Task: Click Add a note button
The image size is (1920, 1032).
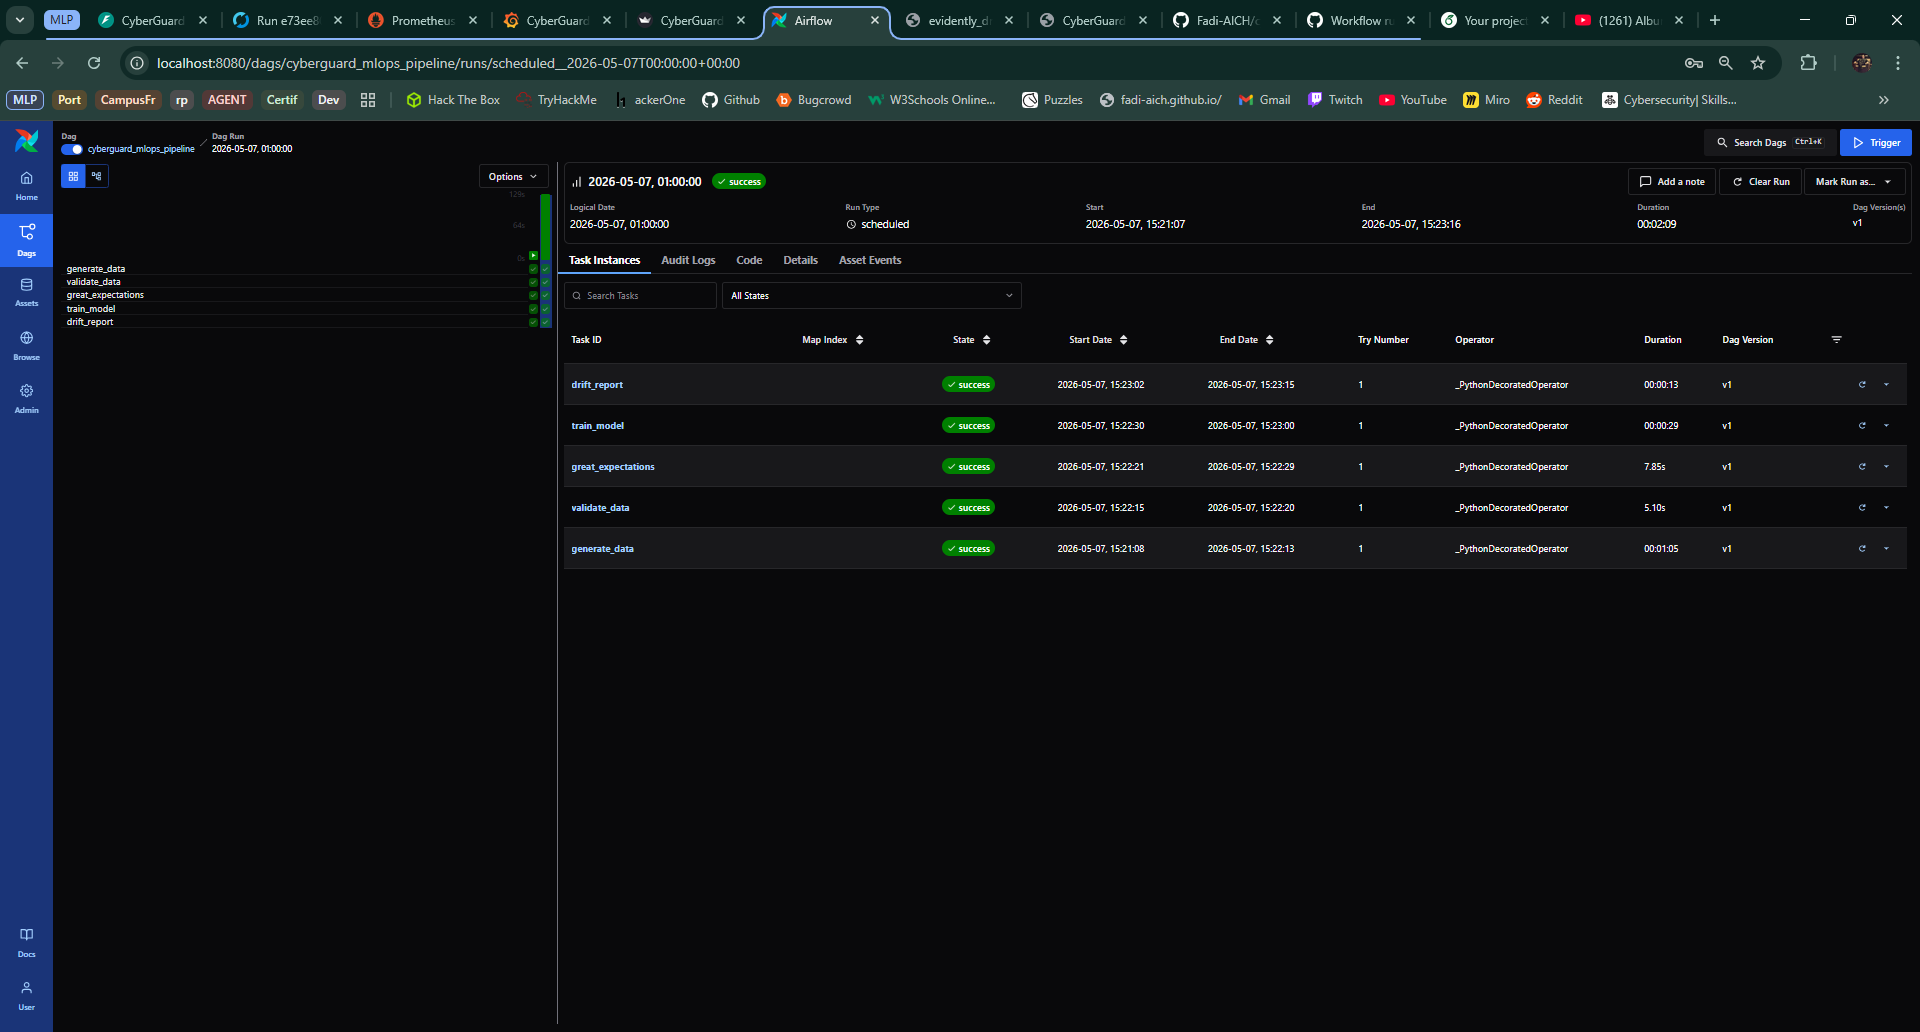Action: click(1672, 182)
